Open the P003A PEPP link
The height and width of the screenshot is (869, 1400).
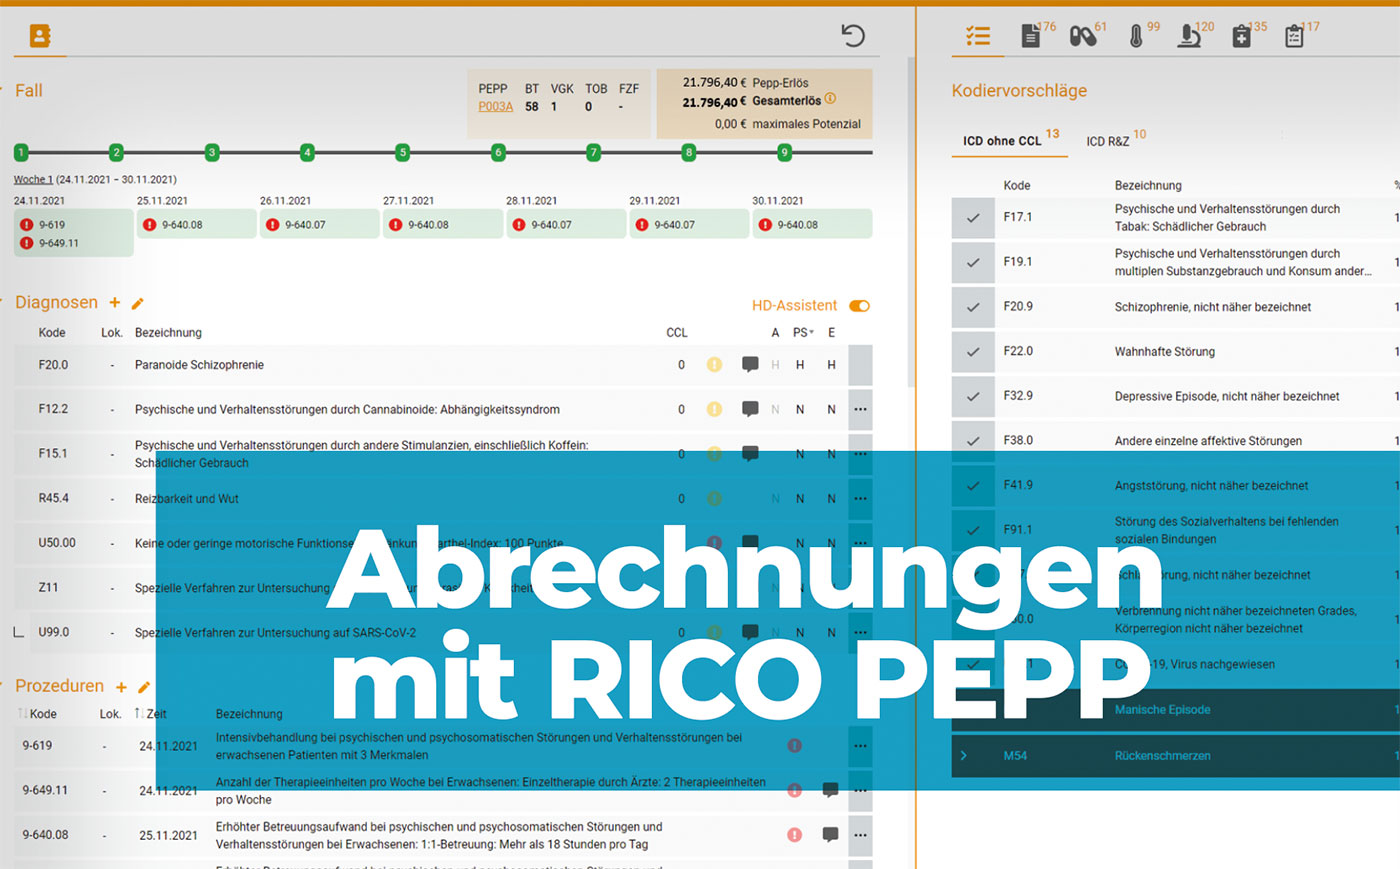(x=495, y=106)
